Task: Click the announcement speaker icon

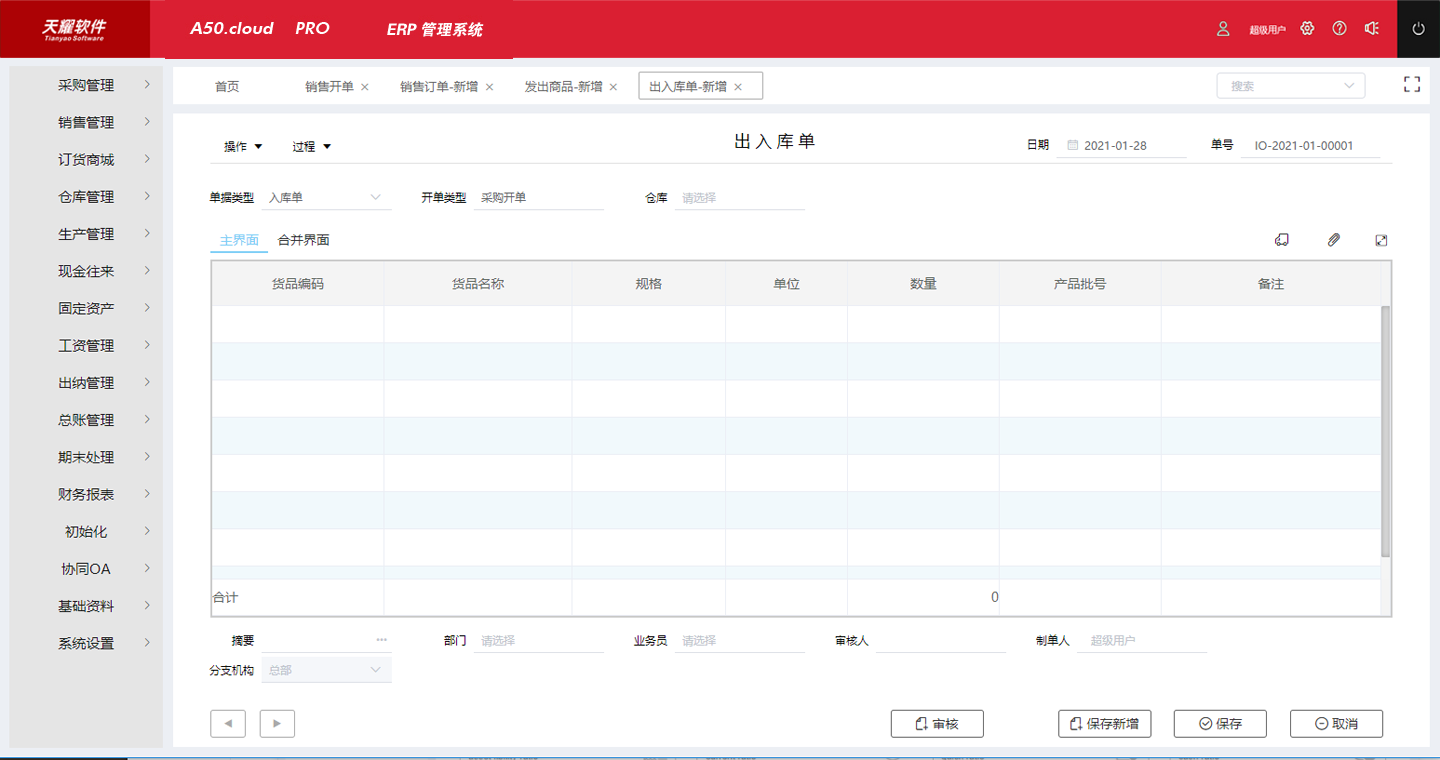Action: tap(1372, 29)
